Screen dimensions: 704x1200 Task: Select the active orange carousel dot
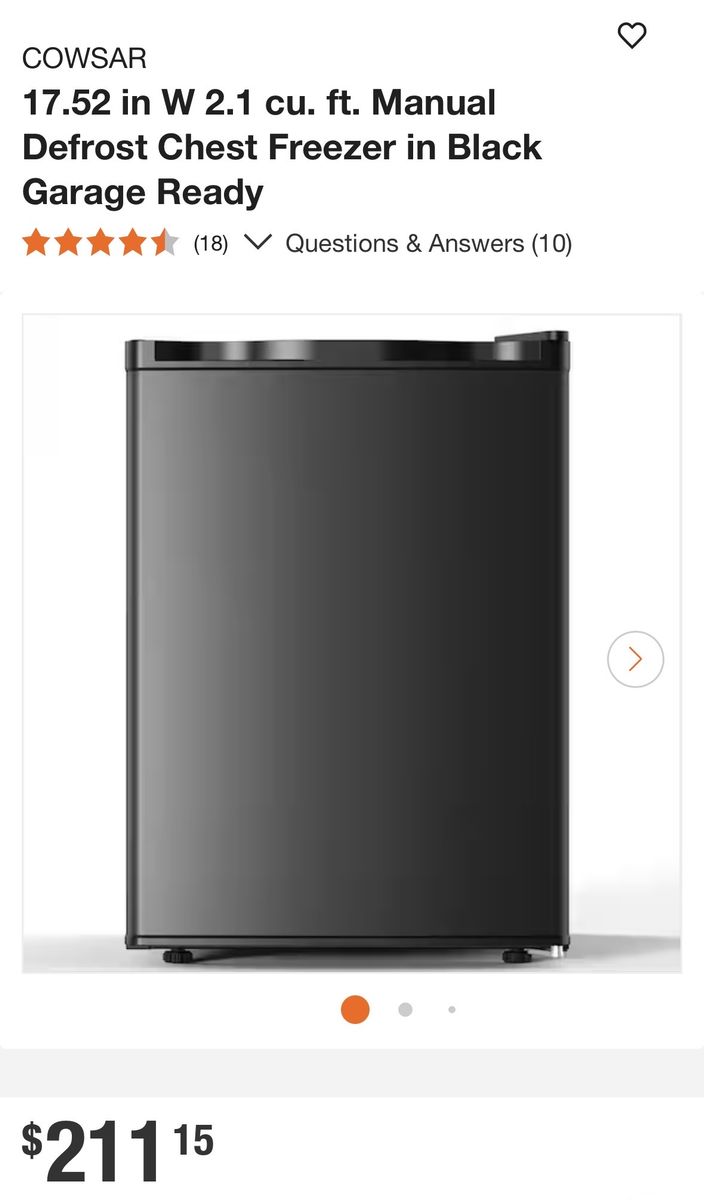[355, 1010]
